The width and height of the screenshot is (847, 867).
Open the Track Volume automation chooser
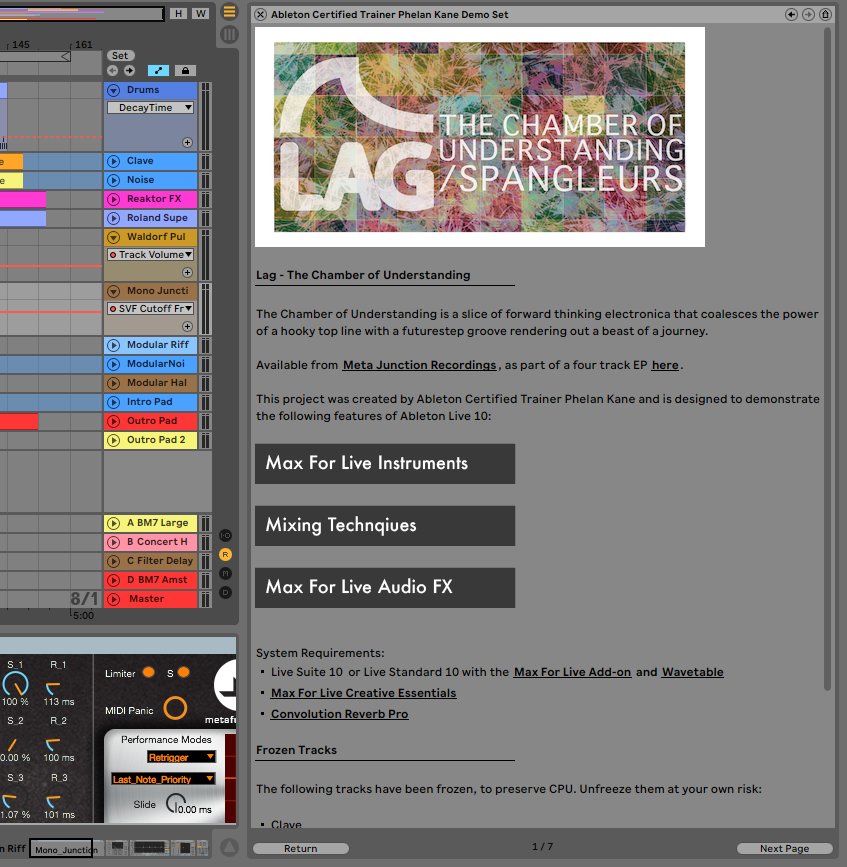pos(150,254)
